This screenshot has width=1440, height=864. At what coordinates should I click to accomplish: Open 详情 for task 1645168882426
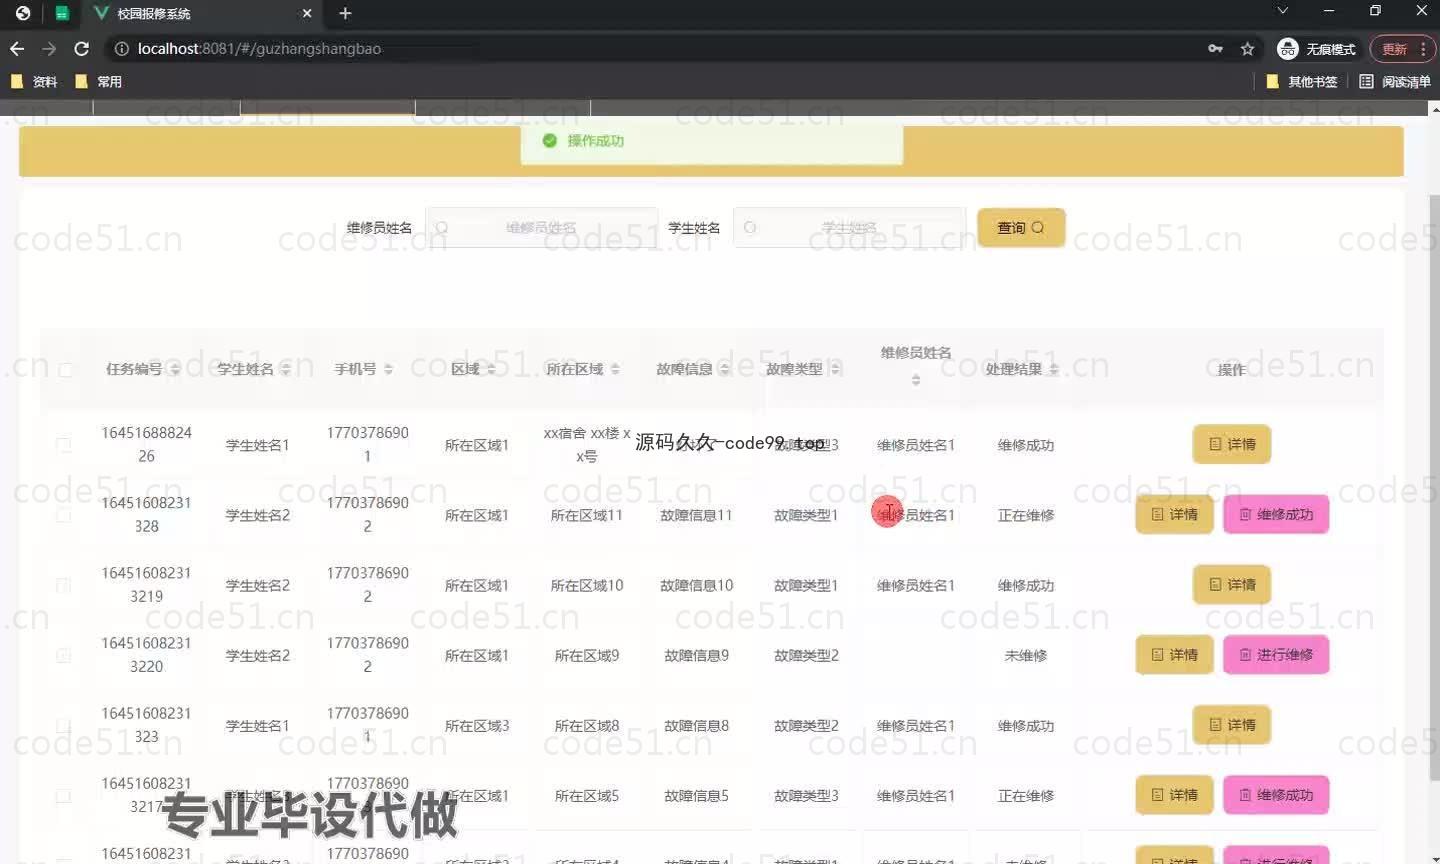[1232, 444]
